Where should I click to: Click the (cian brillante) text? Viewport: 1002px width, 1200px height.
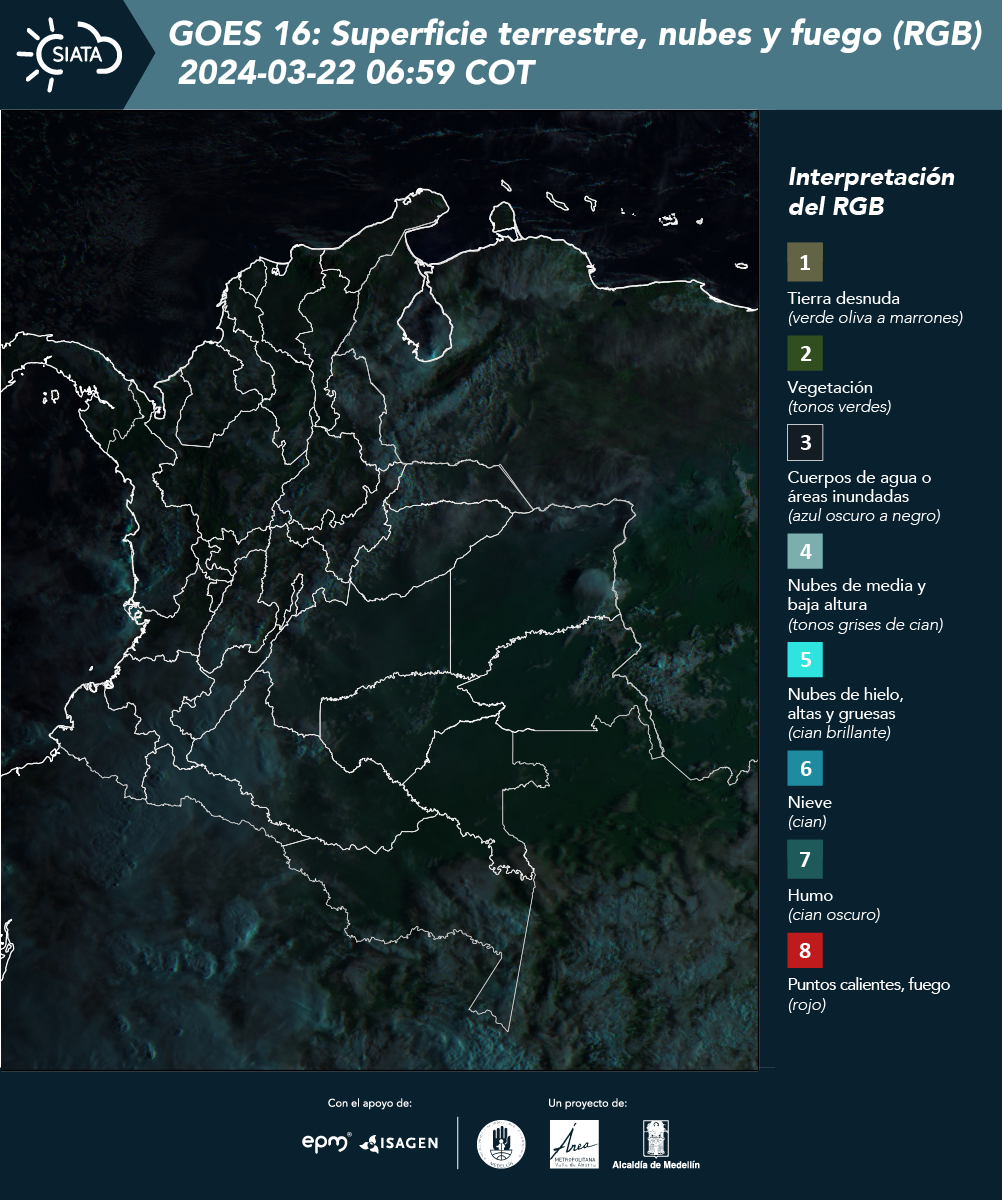tap(839, 733)
